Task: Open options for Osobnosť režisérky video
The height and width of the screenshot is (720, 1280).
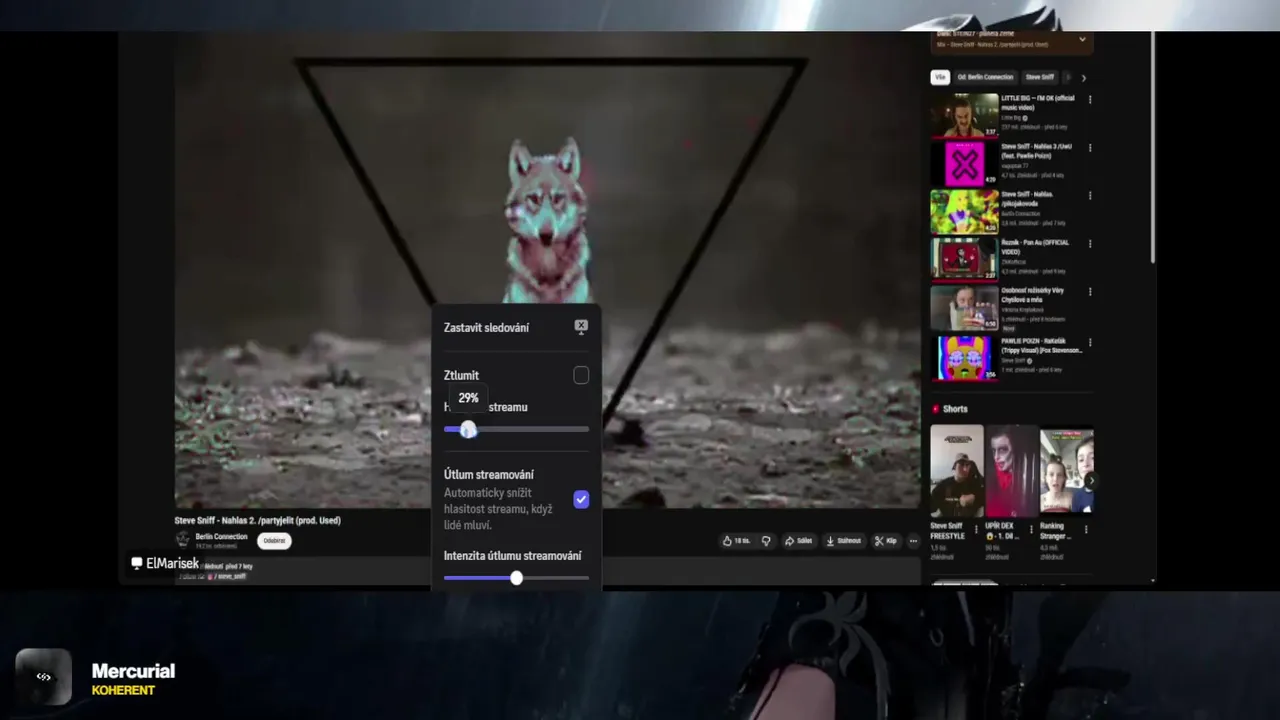Action: coord(1090,292)
